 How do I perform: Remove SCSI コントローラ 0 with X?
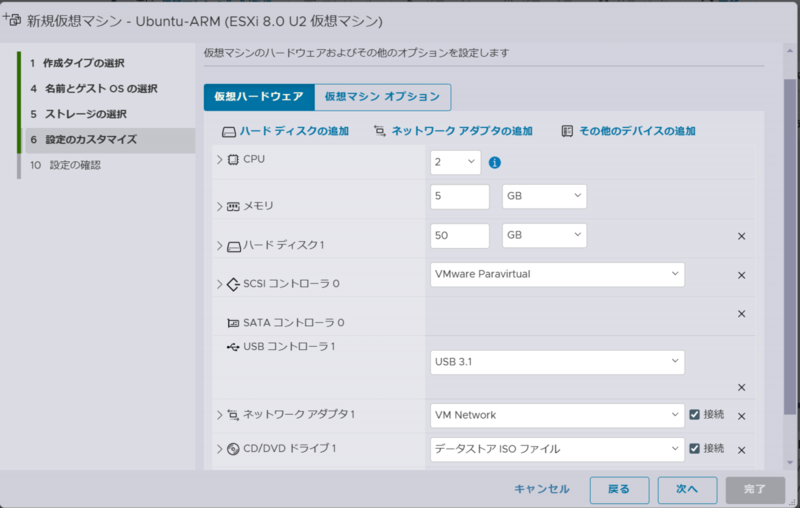(x=742, y=275)
